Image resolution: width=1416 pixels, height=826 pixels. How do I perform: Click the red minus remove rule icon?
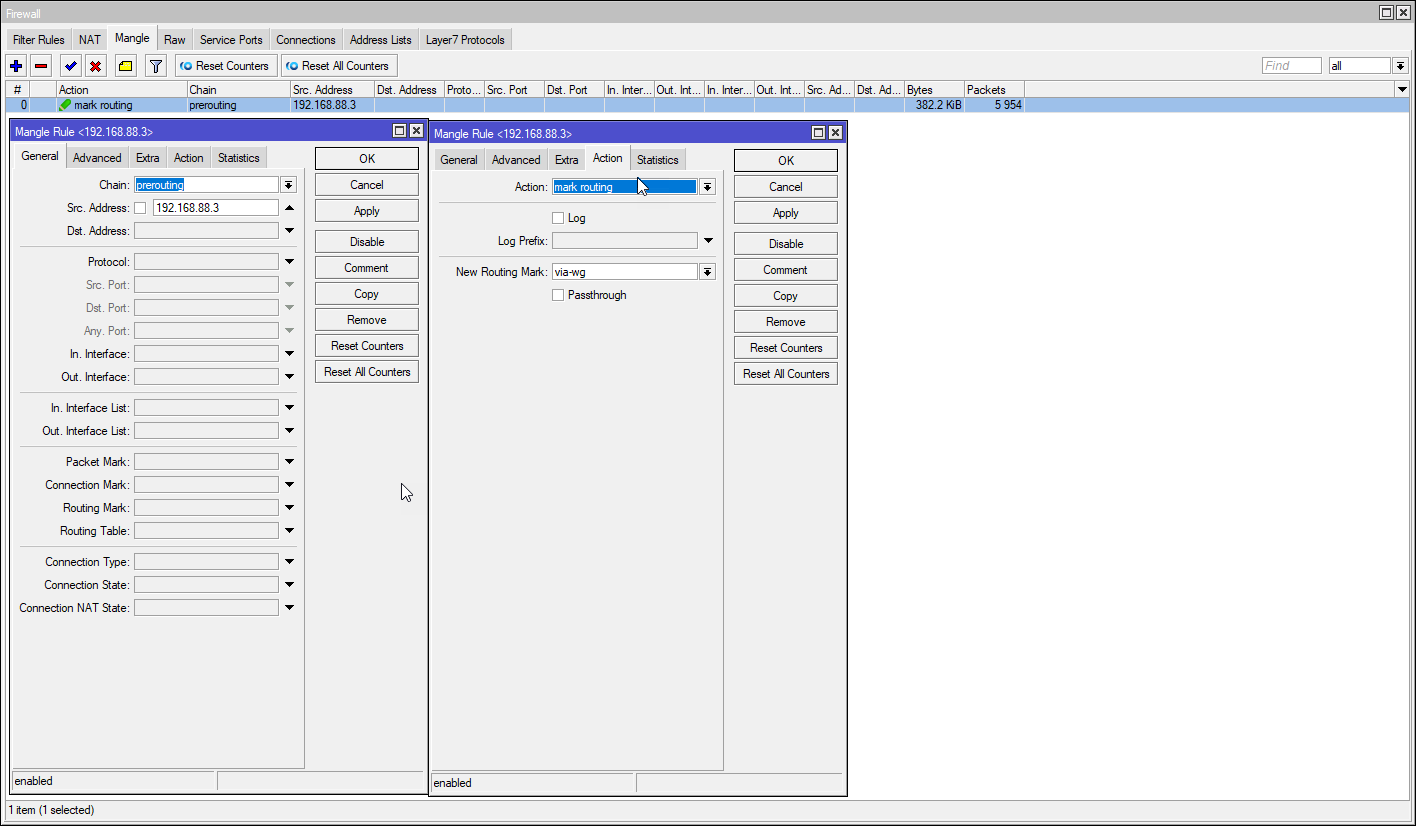(x=41, y=66)
